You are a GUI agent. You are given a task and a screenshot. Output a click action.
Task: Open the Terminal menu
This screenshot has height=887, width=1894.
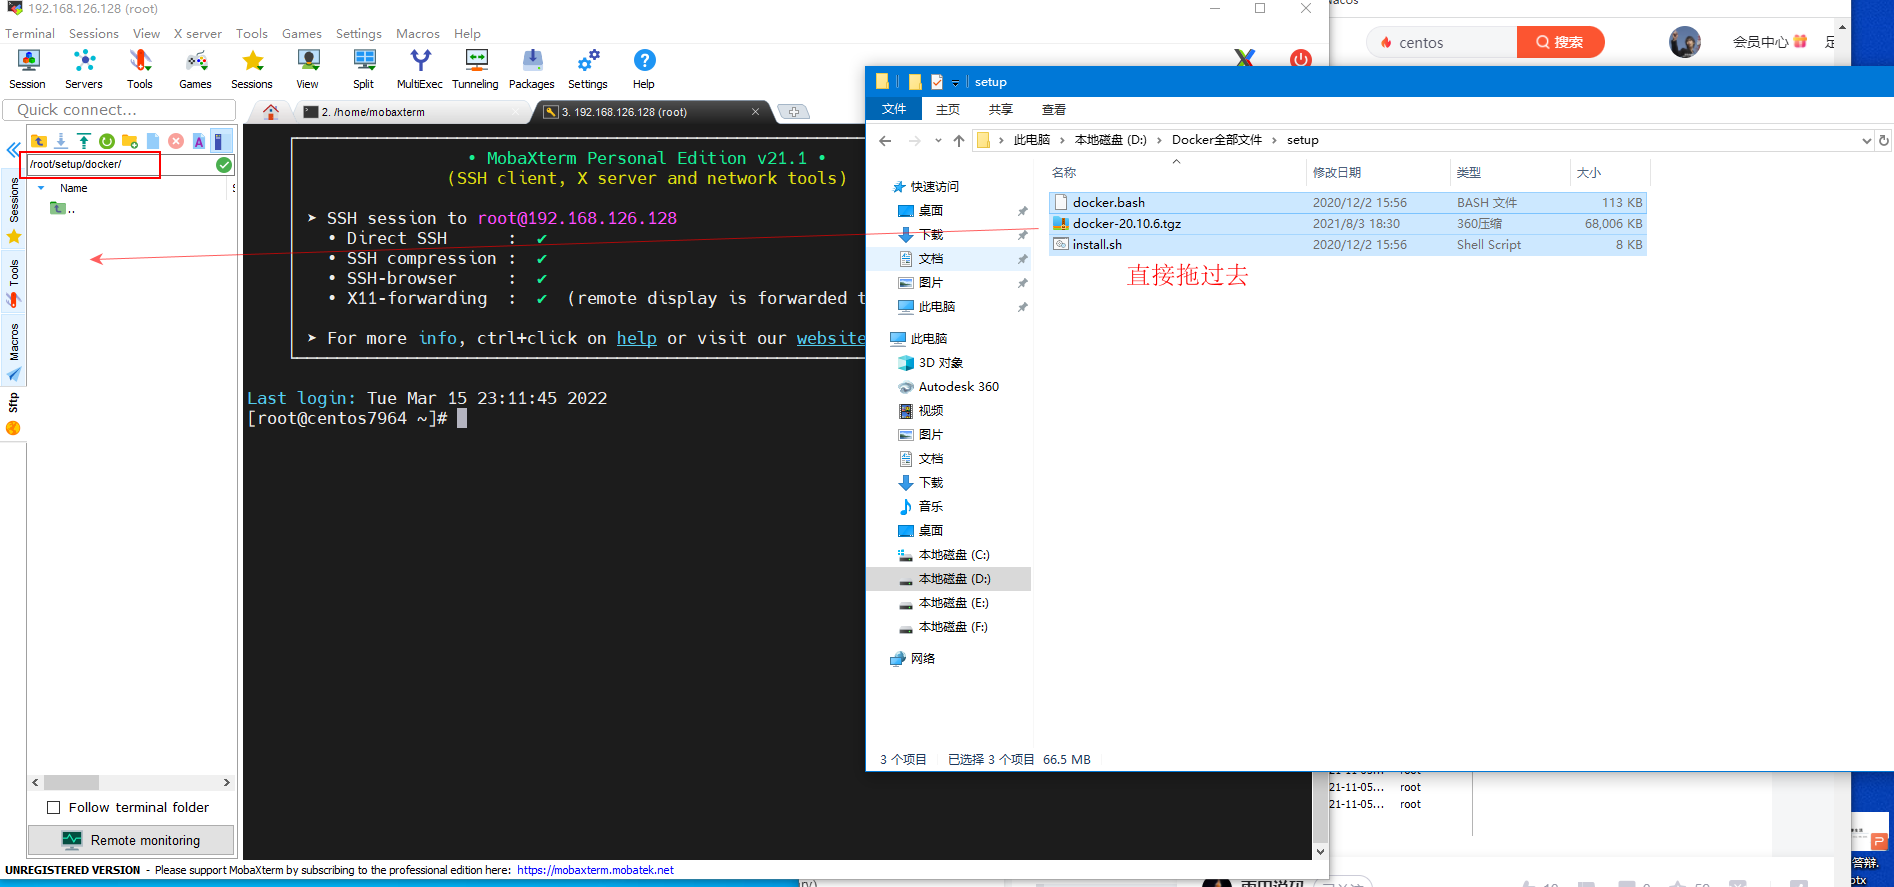(x=30, y=33)
